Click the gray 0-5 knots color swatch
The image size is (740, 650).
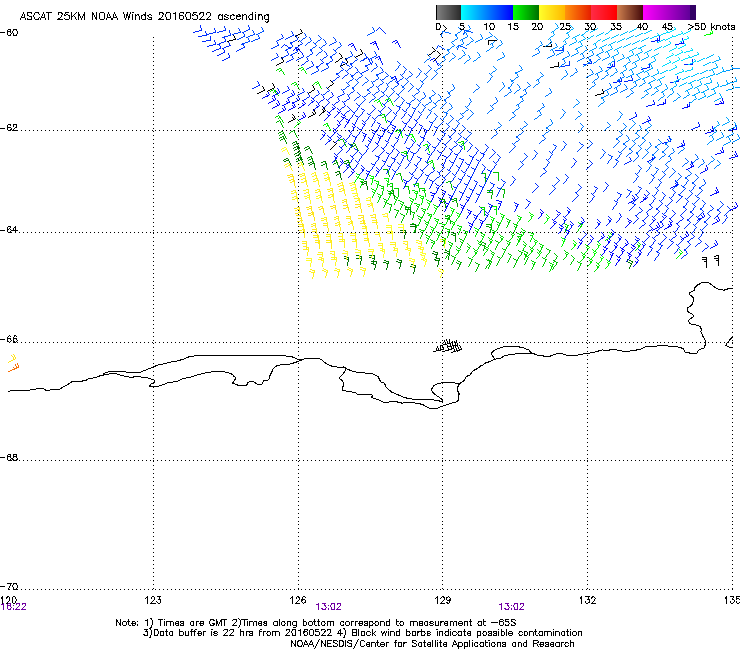(448, 12)
